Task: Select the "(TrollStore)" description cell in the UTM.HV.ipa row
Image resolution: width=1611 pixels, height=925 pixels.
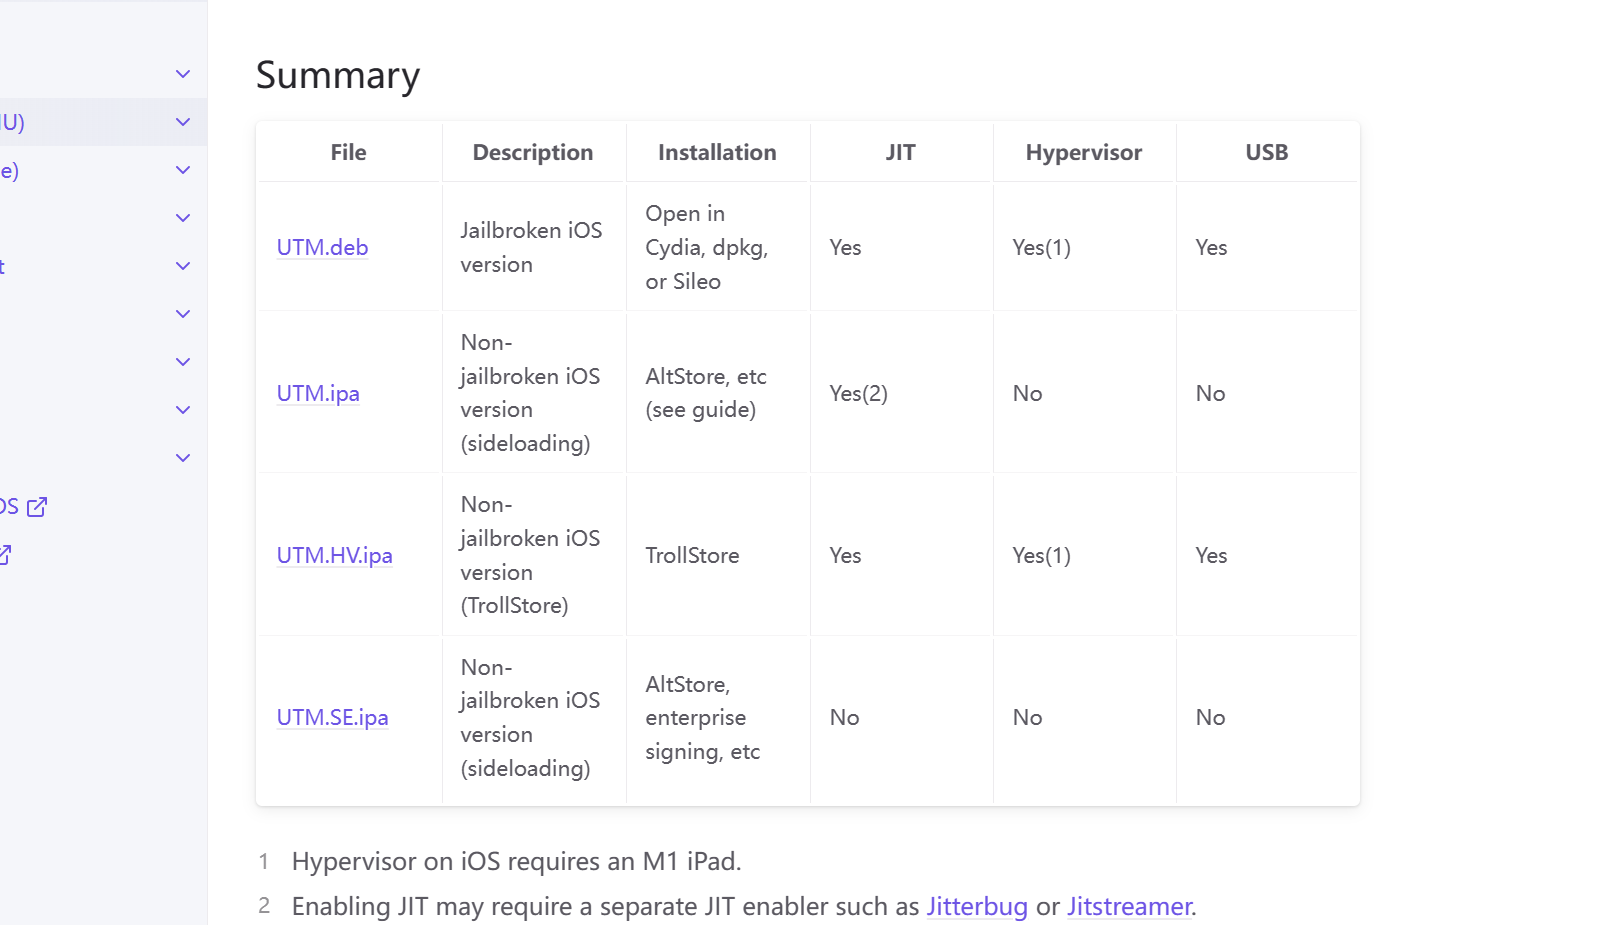Action: [x=533, y=555]
